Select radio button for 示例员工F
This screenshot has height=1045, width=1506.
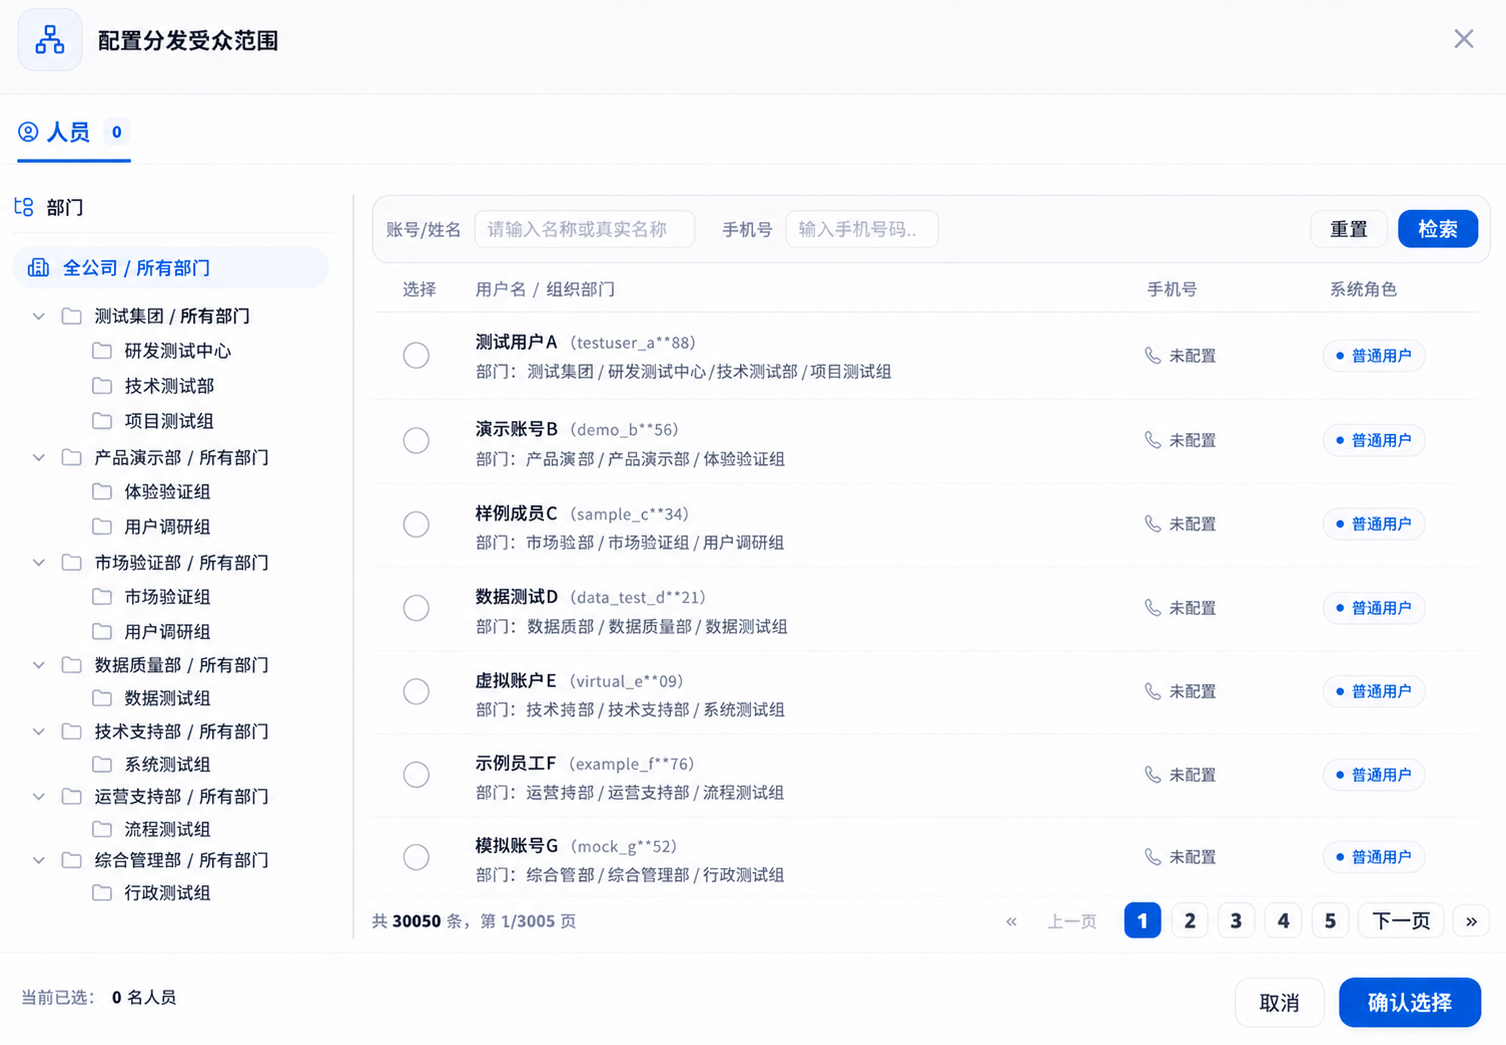416,774
